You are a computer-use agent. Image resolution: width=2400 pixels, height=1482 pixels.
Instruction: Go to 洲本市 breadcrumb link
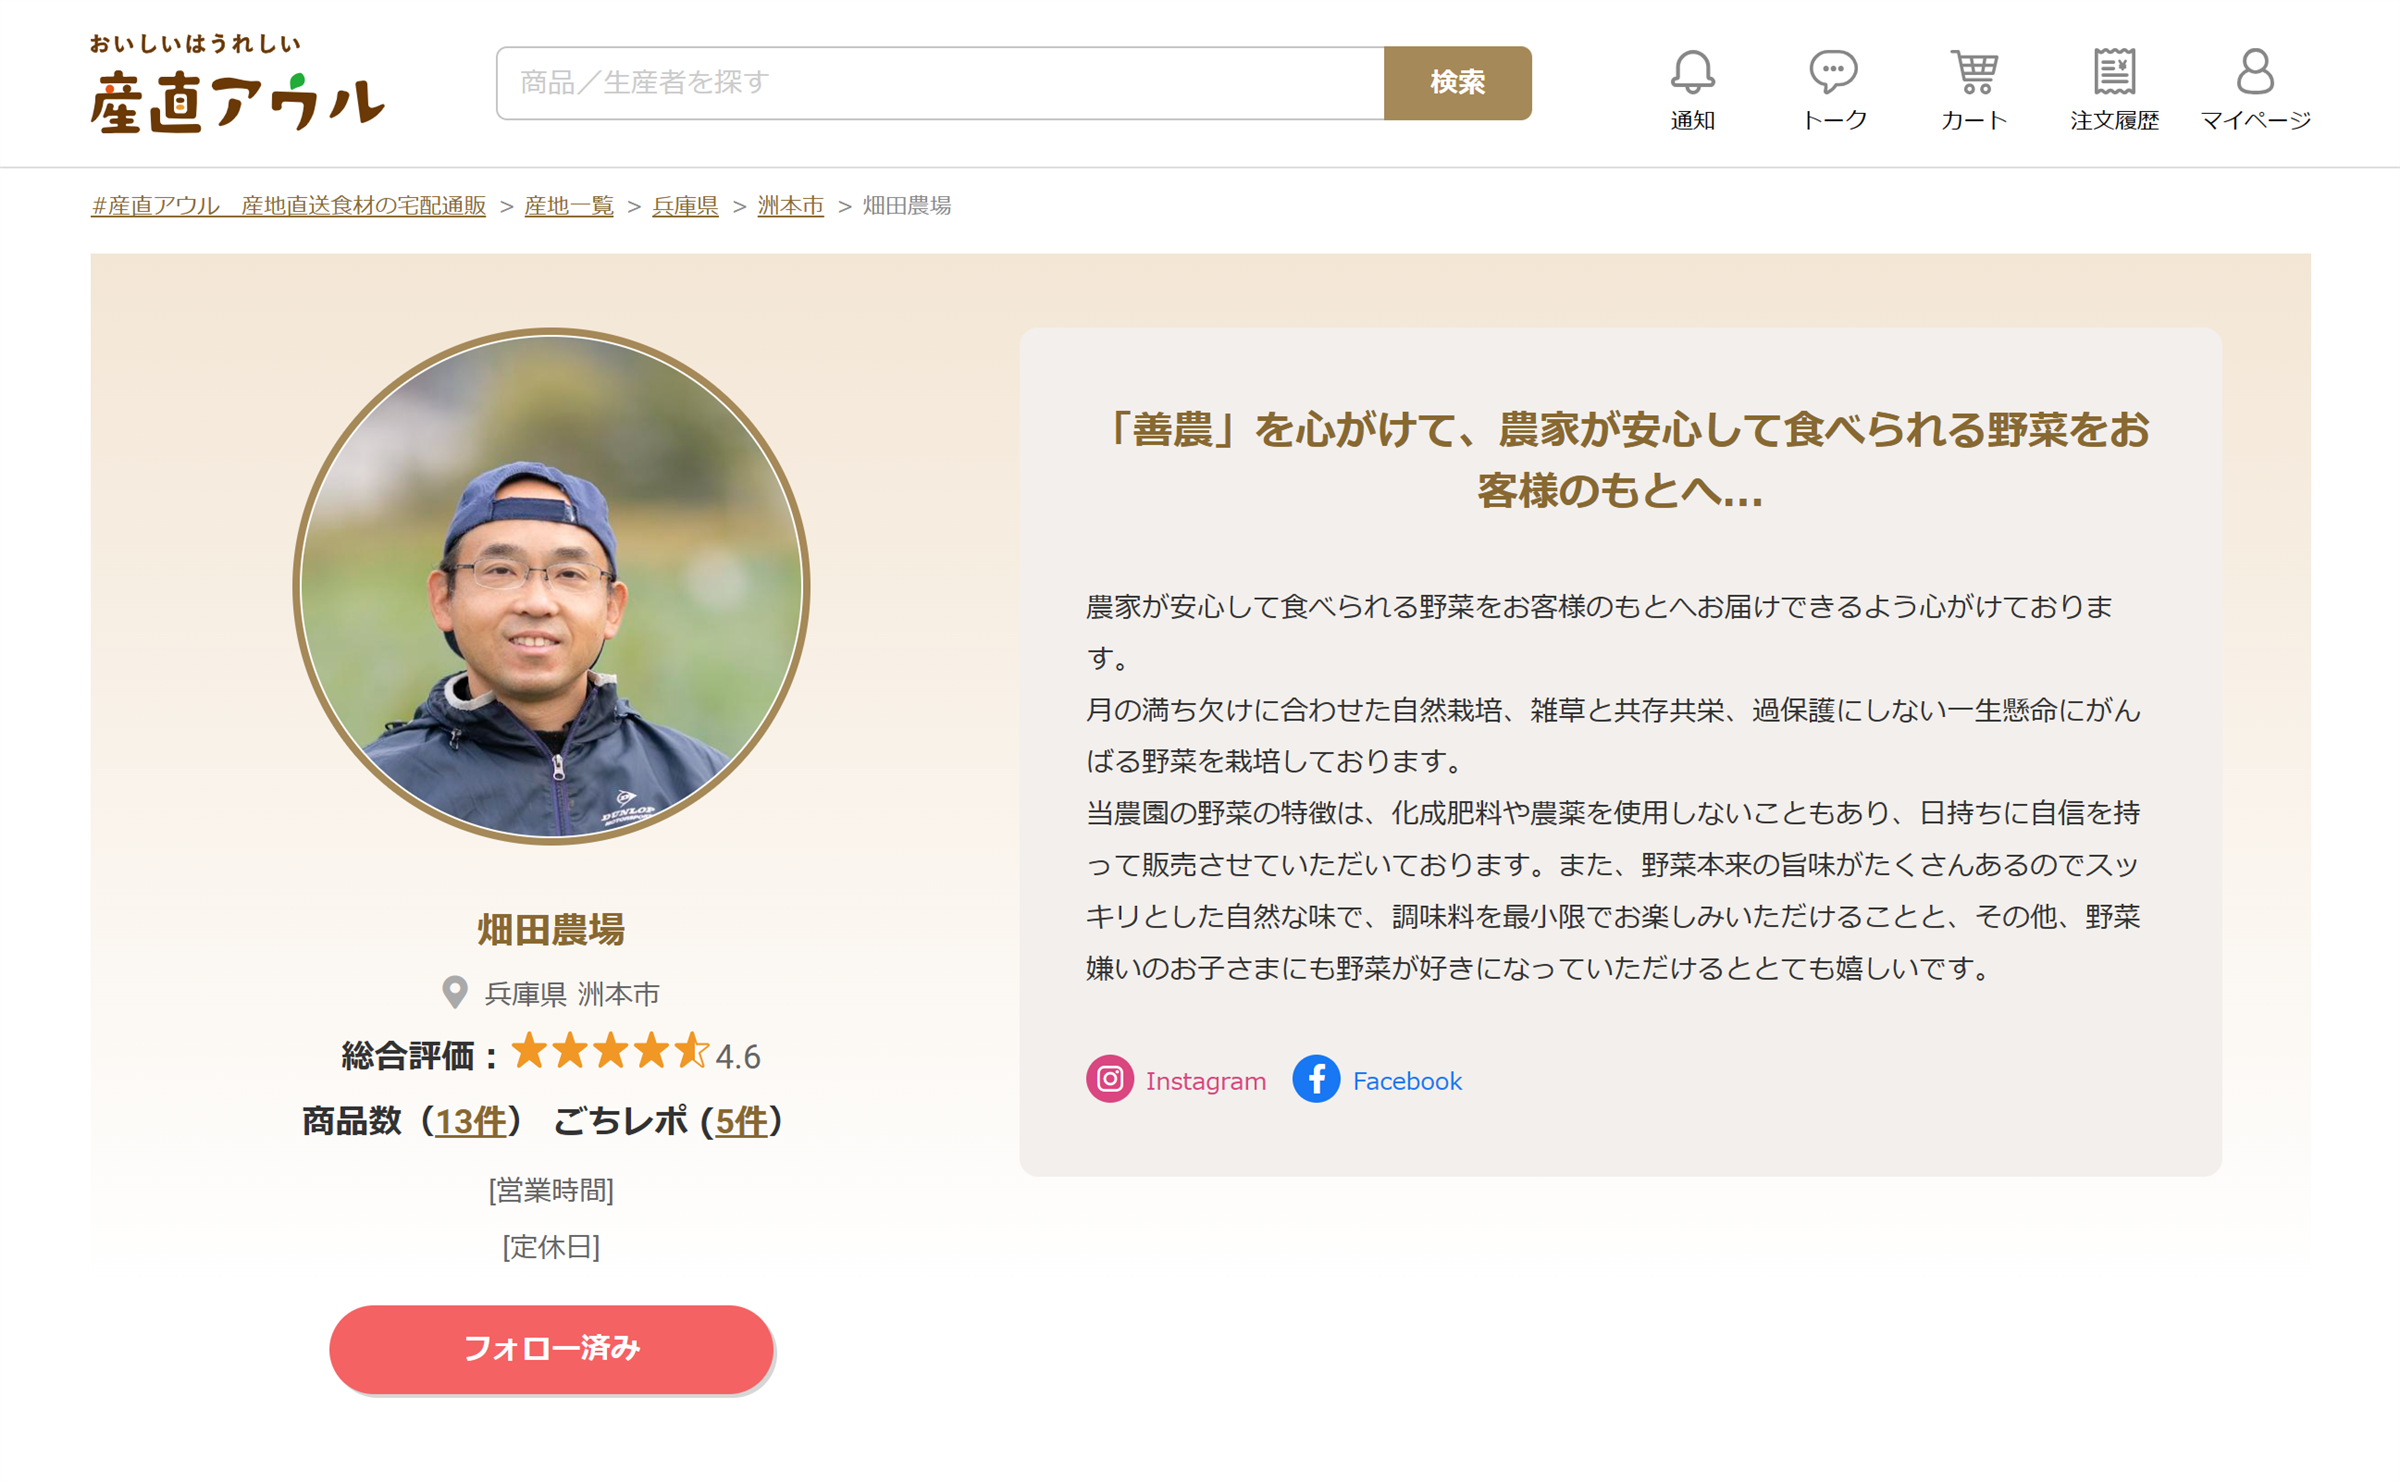pos(790,206)
